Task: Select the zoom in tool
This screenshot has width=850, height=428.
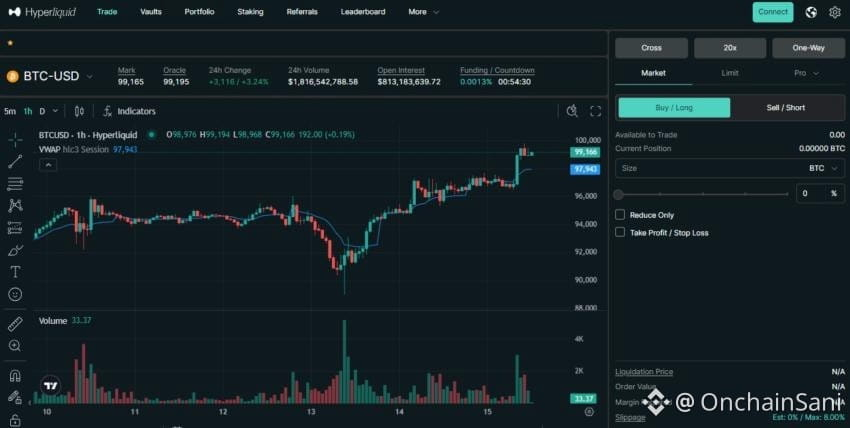Action: click(15, 346)
